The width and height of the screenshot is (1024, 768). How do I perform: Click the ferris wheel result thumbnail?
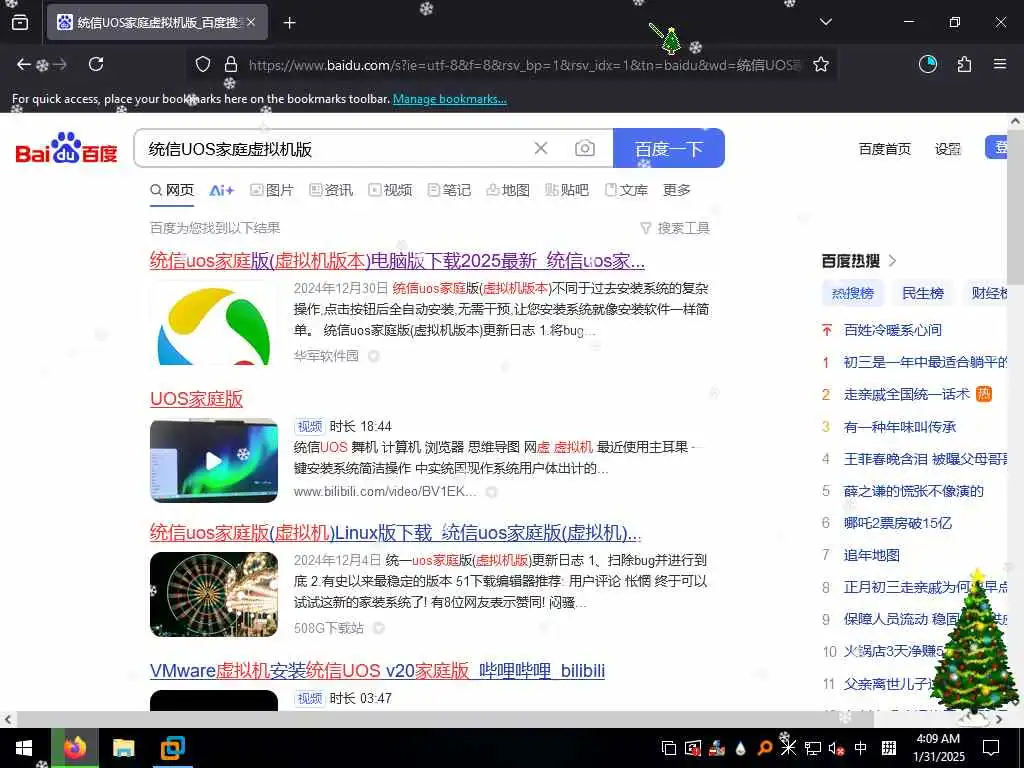pos(214,594)
